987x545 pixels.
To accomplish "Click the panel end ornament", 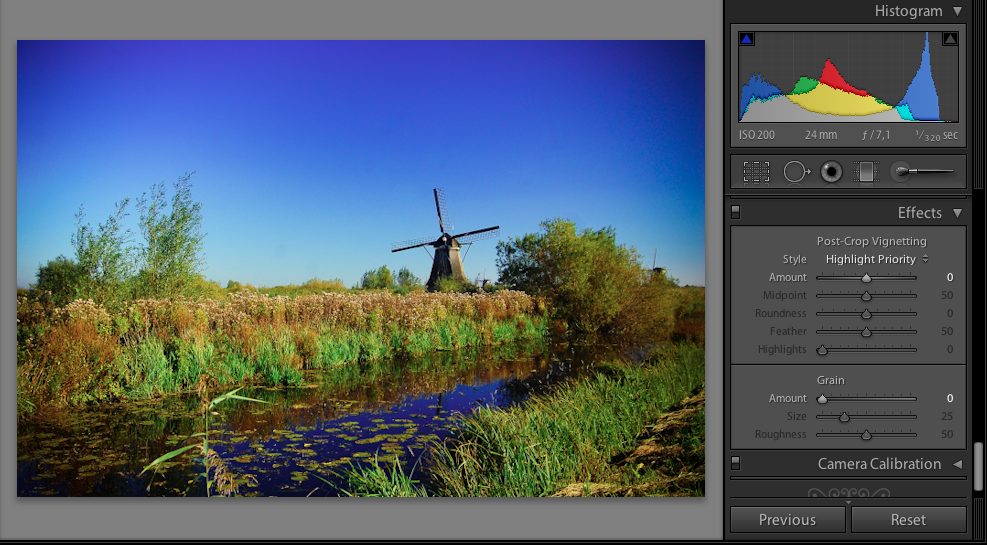I will [849, 493].
